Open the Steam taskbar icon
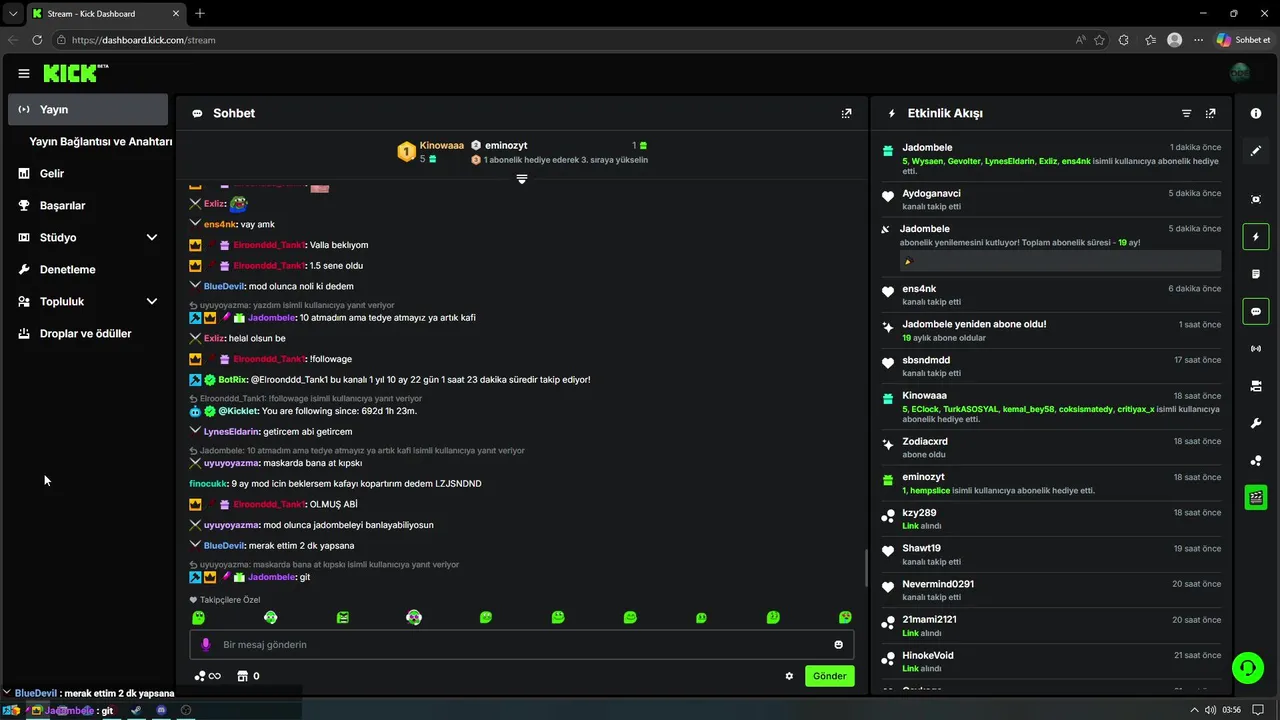Image resolution: width=1280 pixels, height=720 pixels. coord(136,710)
